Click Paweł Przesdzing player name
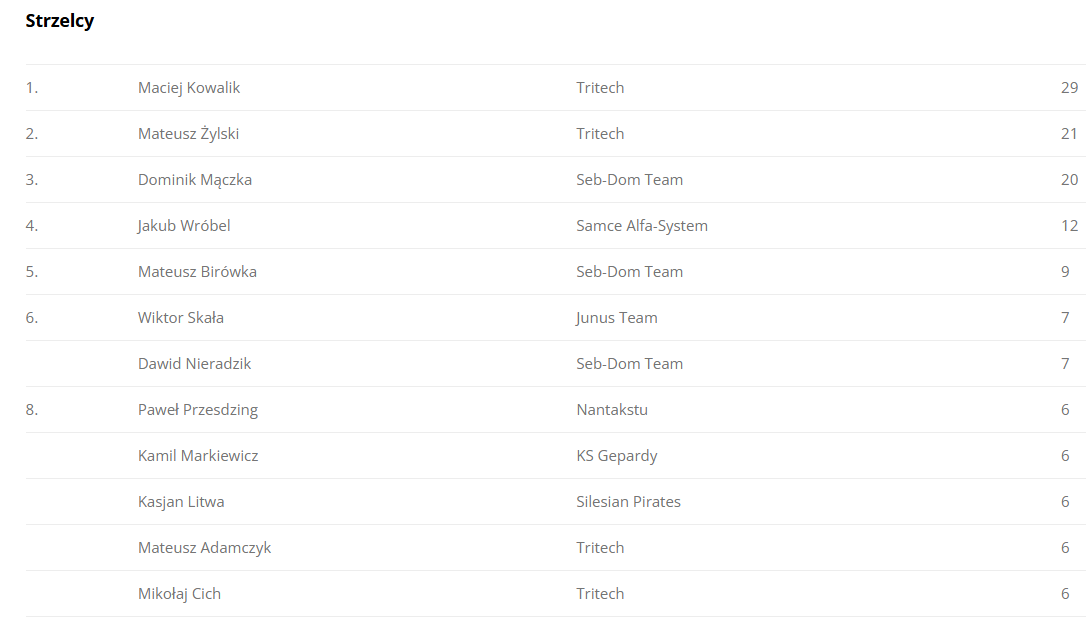This screenshot has width=1086, height=624. [x=197, y=410]
